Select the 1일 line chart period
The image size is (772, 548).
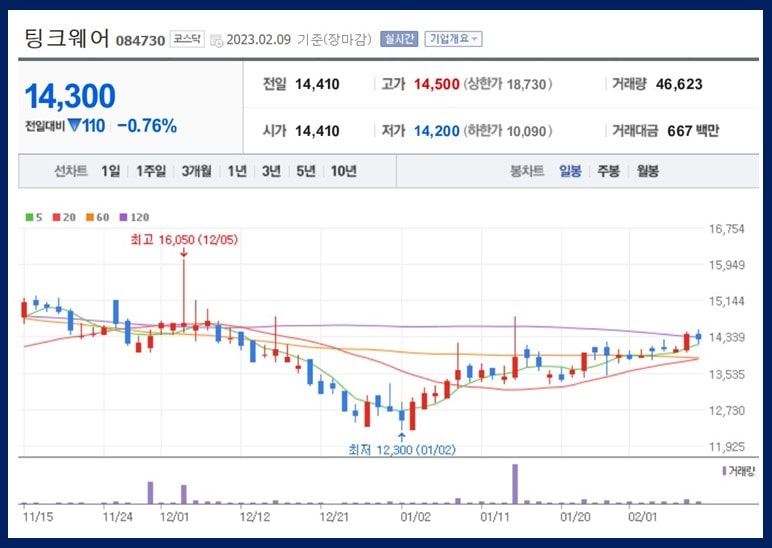pyautogui.click(x=111, y=171)
